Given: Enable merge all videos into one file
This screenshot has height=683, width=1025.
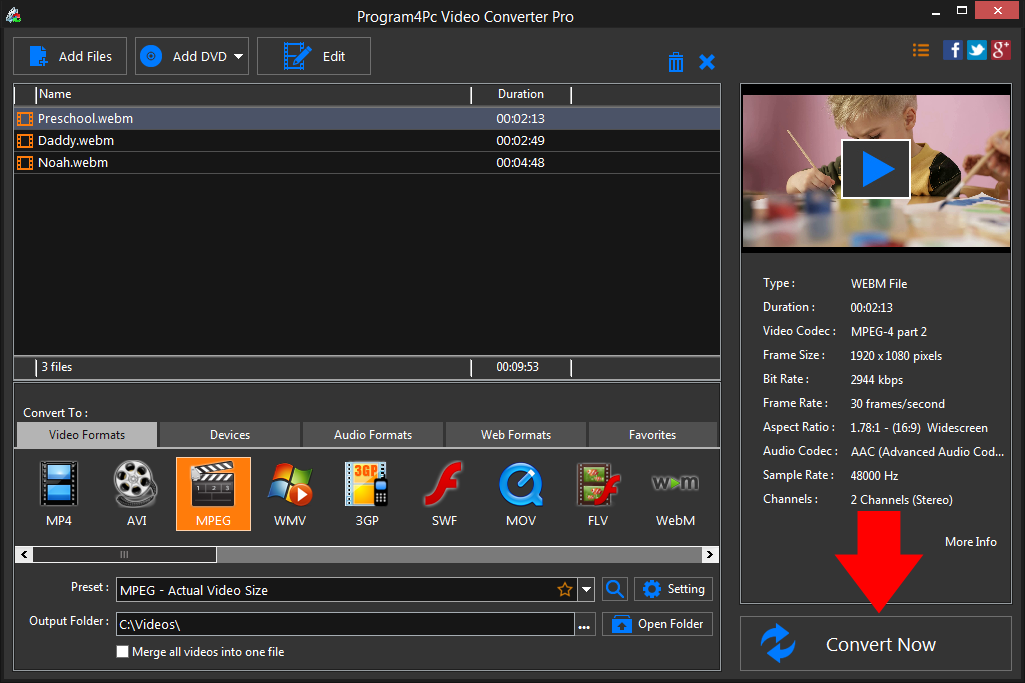Looking at the screenshot, I should 122,651.
